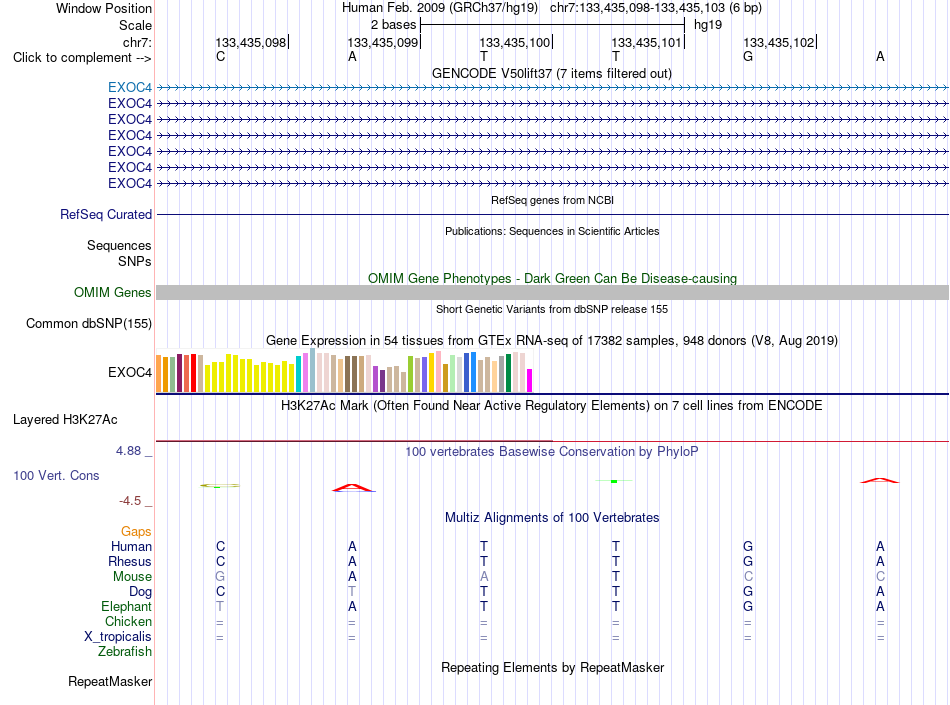Select the Mouse species label

pos(132,577)
